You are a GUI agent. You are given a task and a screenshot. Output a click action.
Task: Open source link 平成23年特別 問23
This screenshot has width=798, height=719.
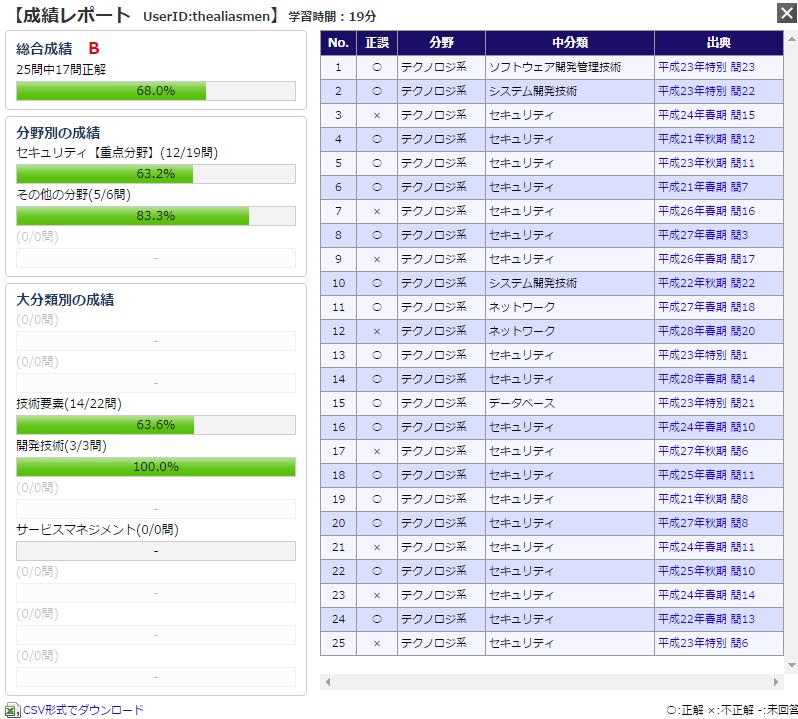pos(706,67)
